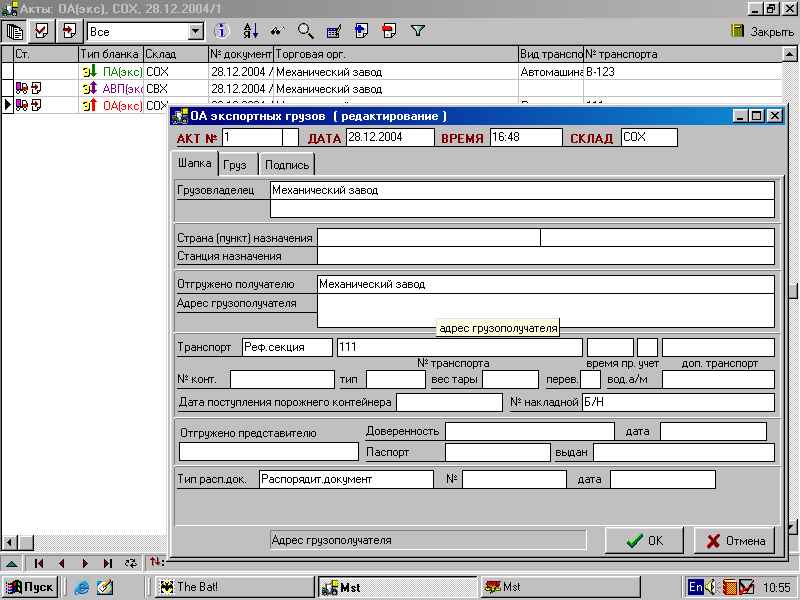
Task: Click the Транспорт field showing Реф.секция
Action: coord(287,347)
